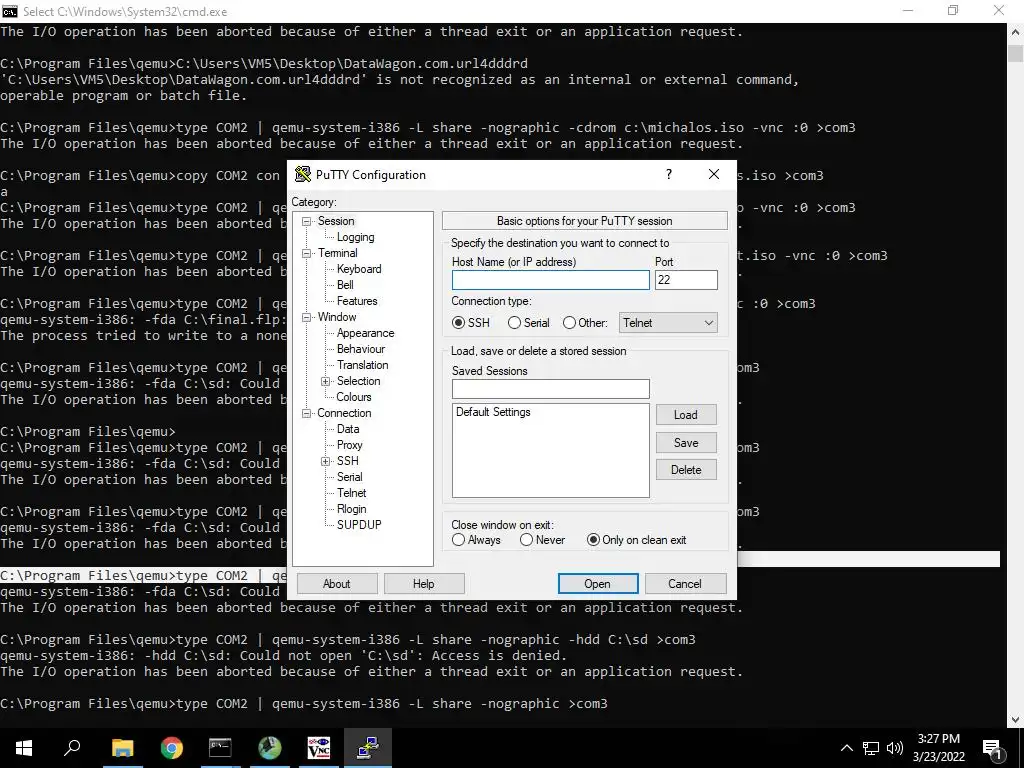Select Session category
1024x768 pixels.
[x=336, y=221]
